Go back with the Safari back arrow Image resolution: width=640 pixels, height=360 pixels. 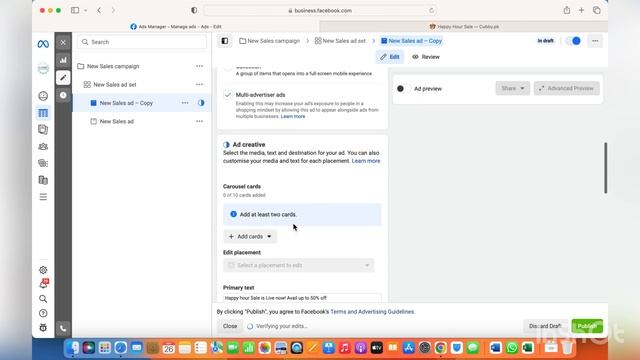coord(99,10)
